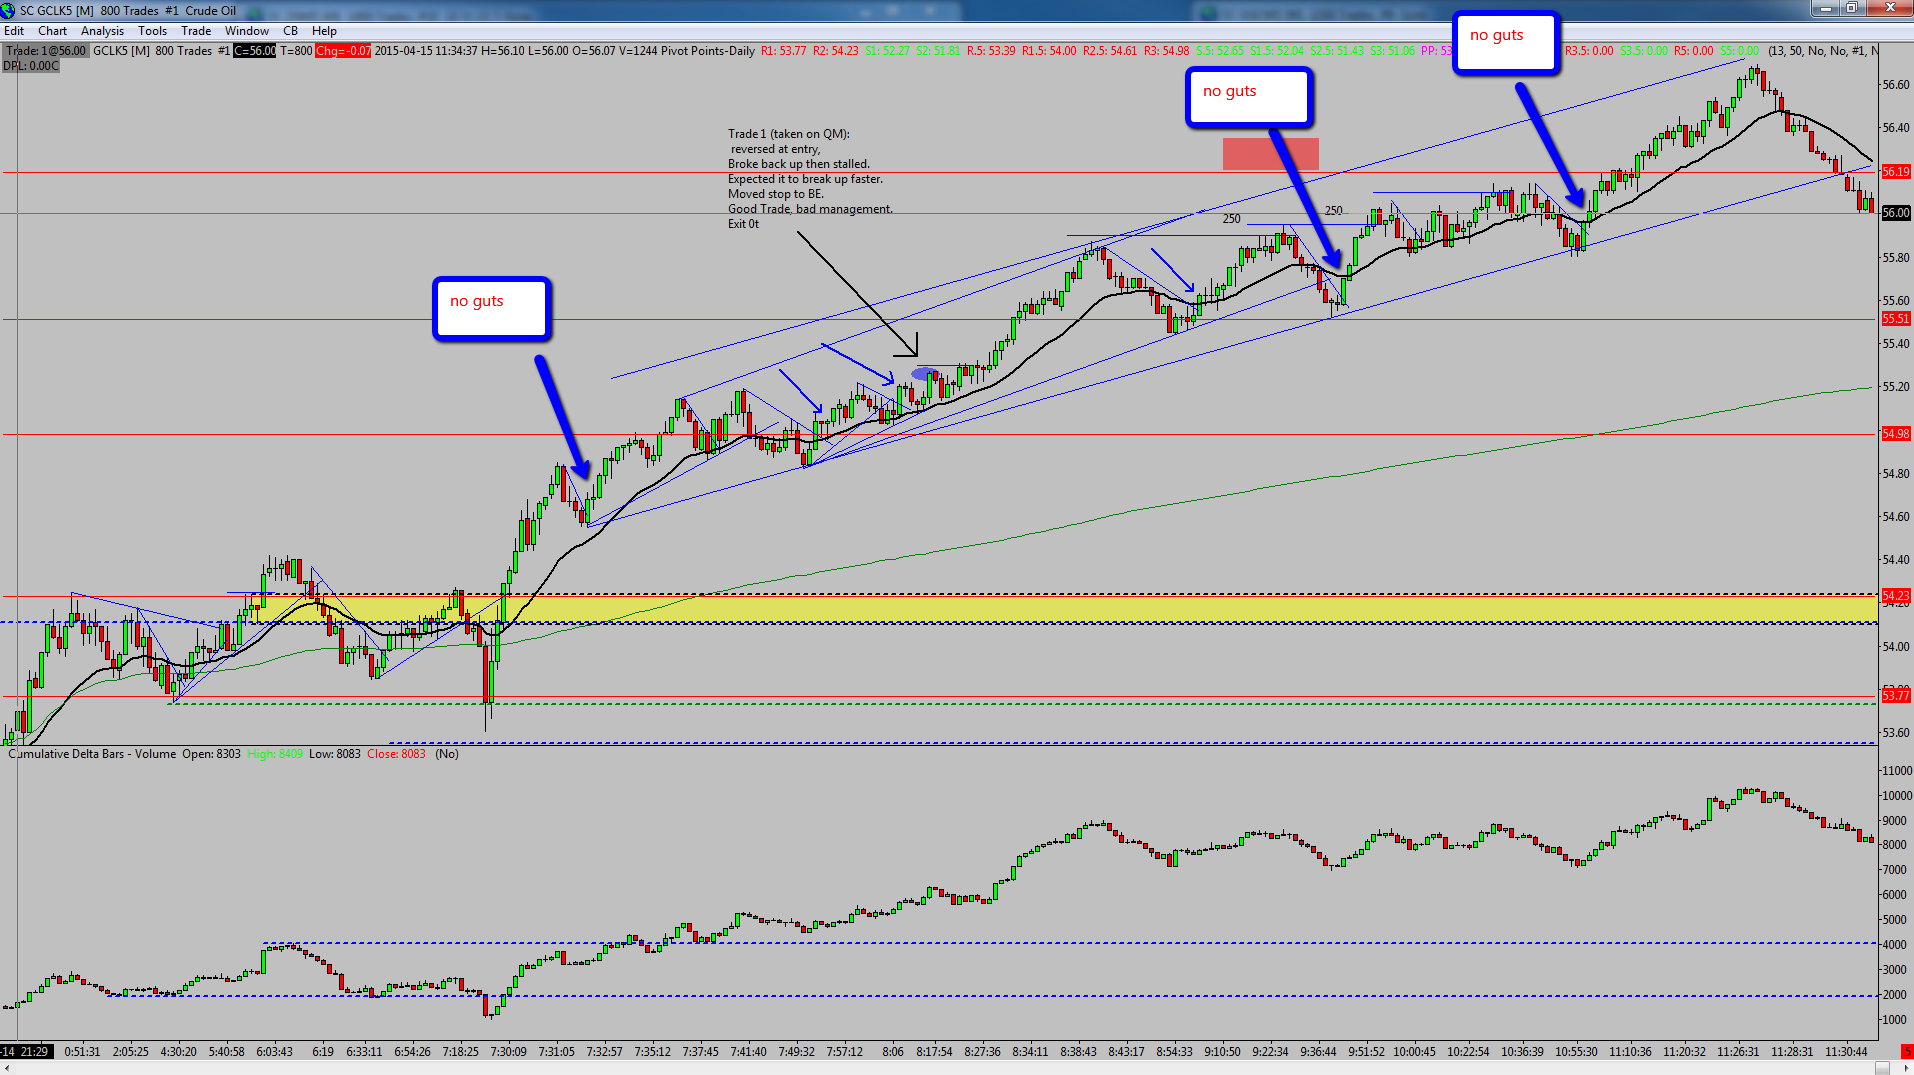Close the Sierra Chart window
1914x1075 pixels.
tap(1889, 8)
